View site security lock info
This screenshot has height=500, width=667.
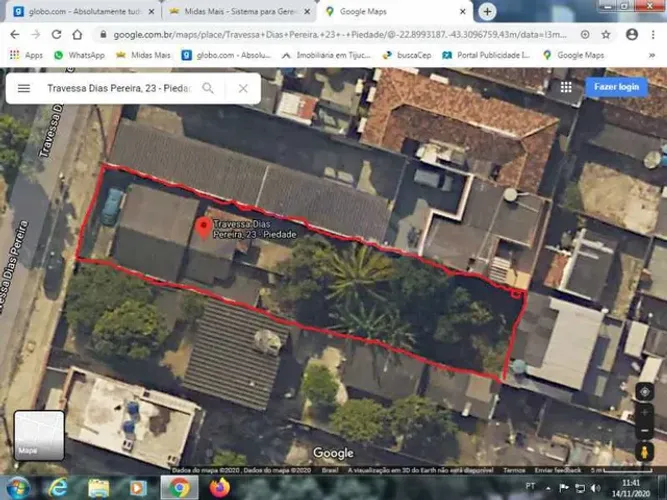click(x=103, y=34)
